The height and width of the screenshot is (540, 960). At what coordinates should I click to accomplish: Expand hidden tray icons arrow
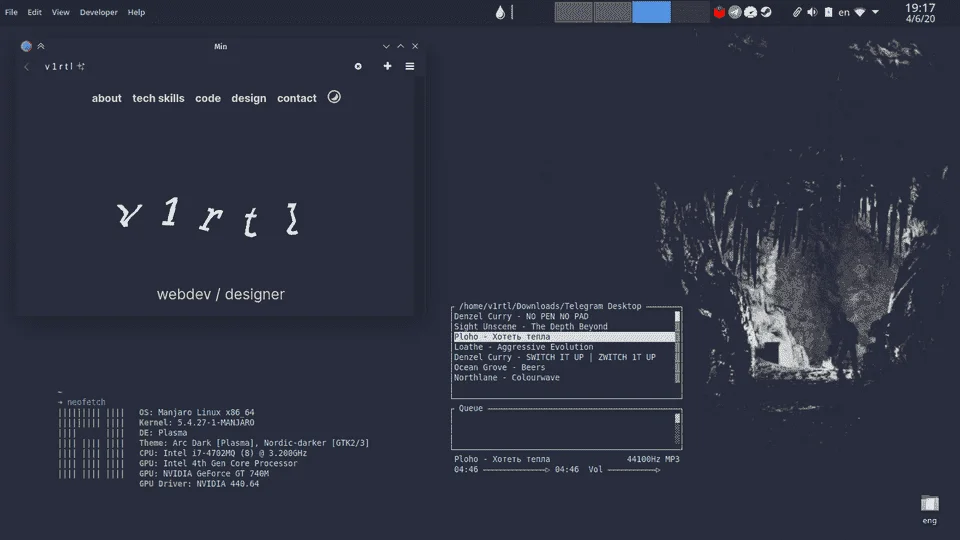click(876, 12)
